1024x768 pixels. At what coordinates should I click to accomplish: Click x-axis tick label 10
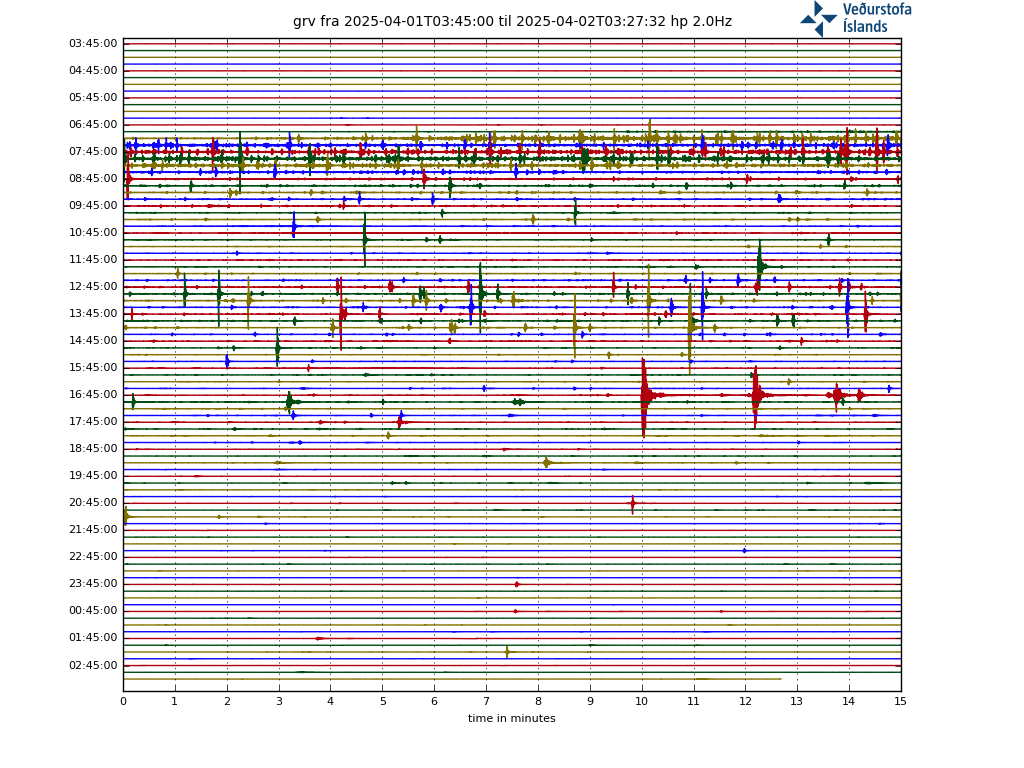(642, 701)
